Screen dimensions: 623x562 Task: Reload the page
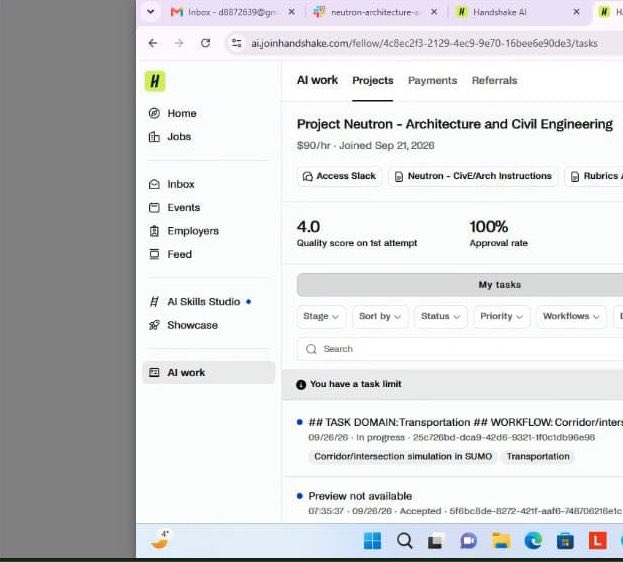(x=205, y=43)
